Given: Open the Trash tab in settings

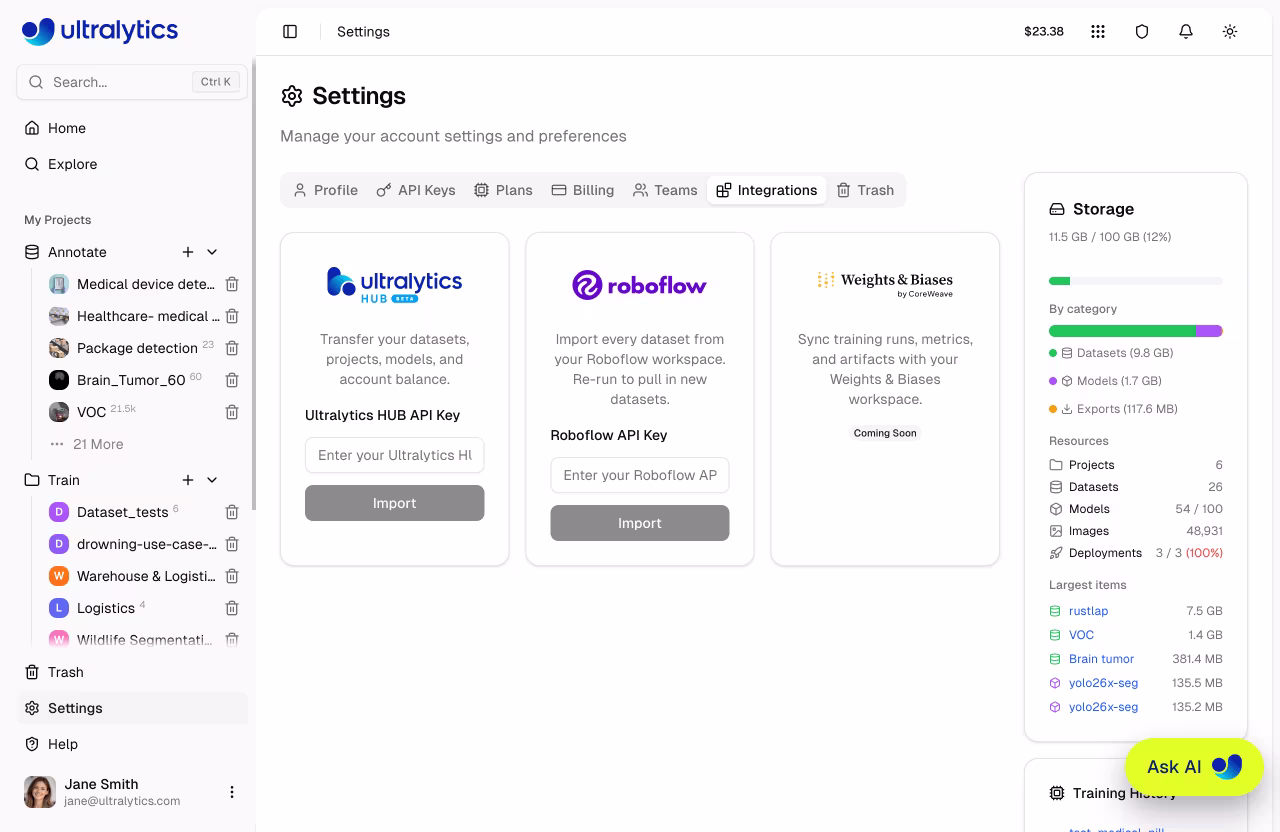Looking at the screenshot, I should point(865,190).
